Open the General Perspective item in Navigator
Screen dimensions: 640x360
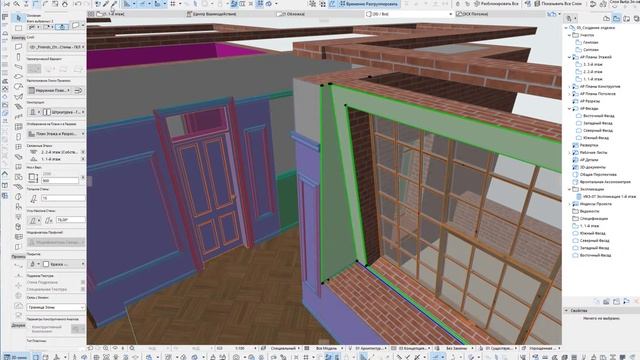(x=598, y=175)
